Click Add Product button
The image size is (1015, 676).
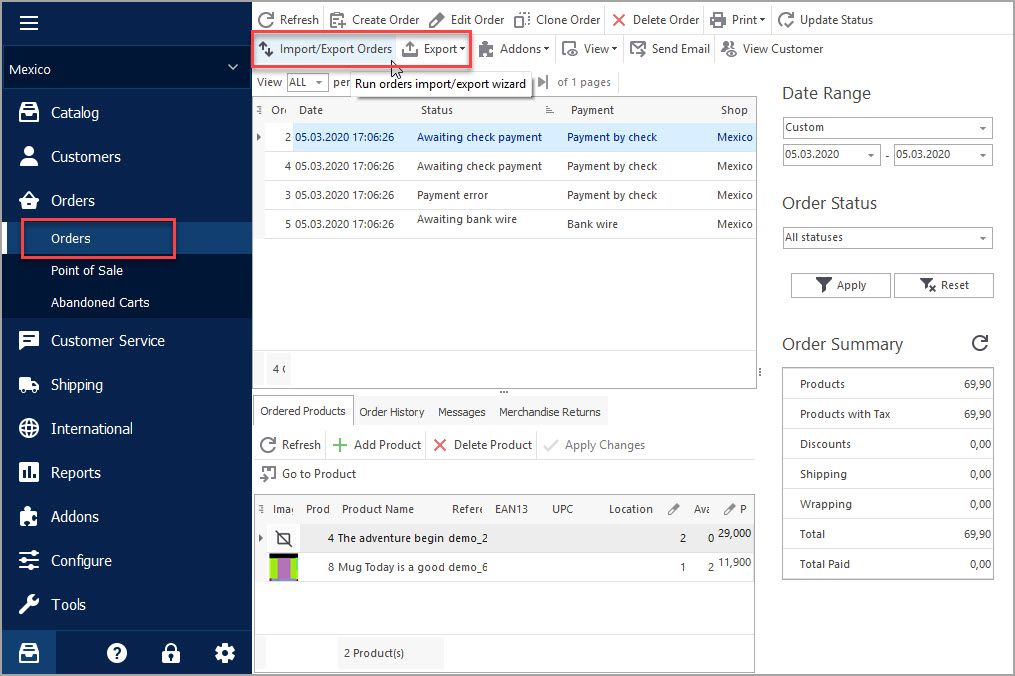coord(377,445)
